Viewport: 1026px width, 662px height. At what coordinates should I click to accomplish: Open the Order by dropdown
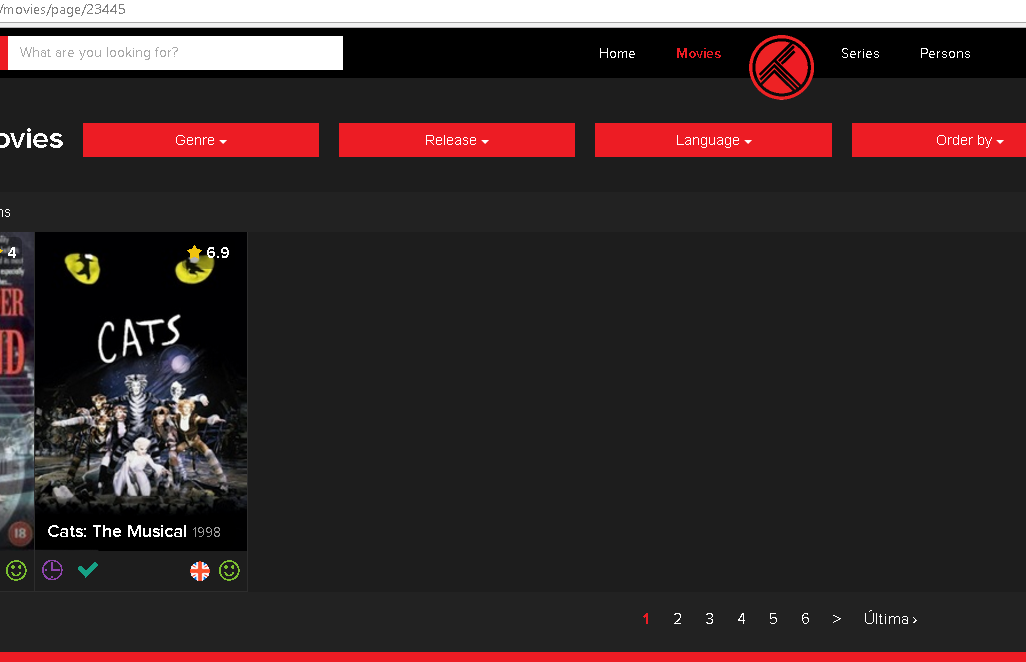click(939, 140)
